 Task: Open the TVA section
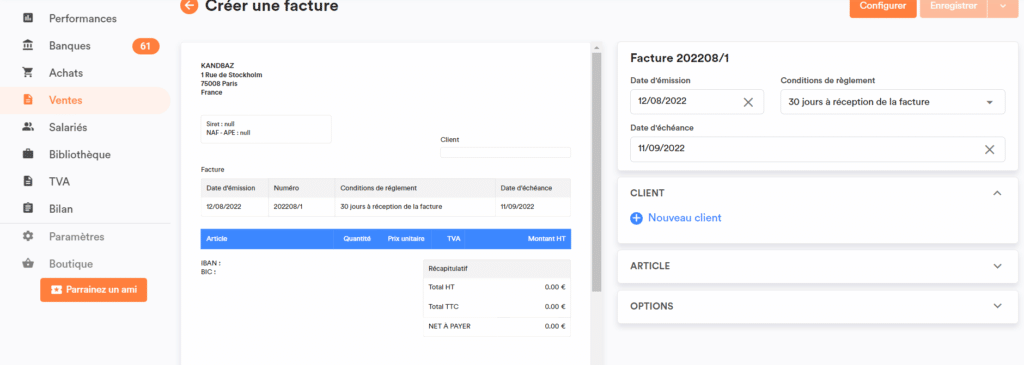coord(59,182)
